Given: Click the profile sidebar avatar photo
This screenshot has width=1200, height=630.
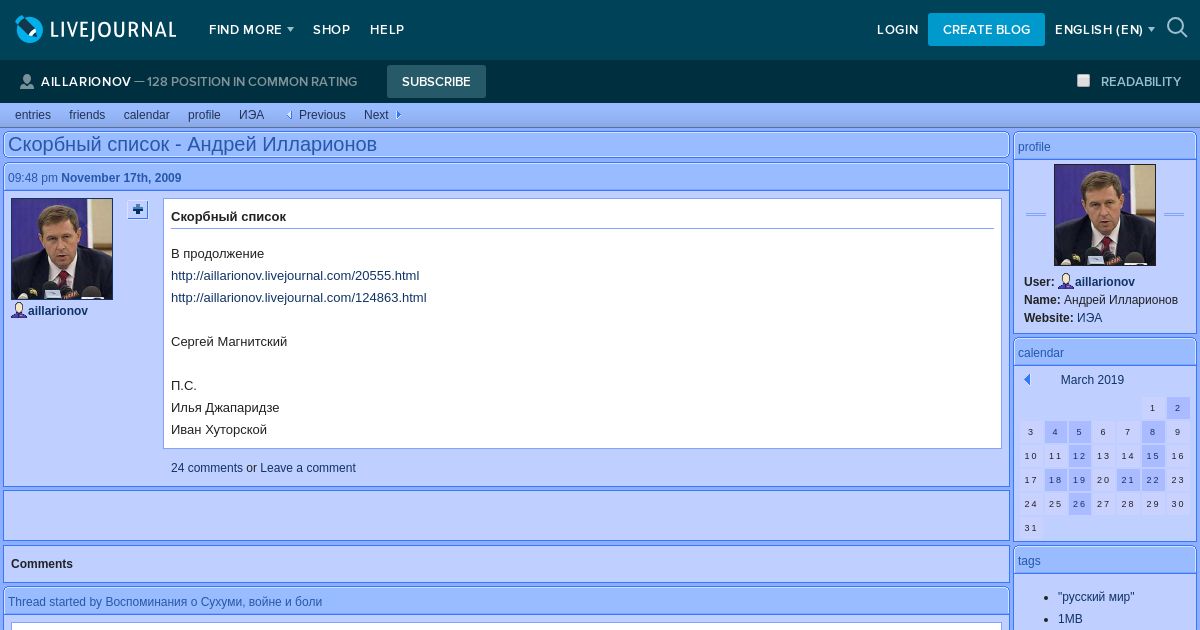Looking at the screenshot, I should (x=1105, y=215).
